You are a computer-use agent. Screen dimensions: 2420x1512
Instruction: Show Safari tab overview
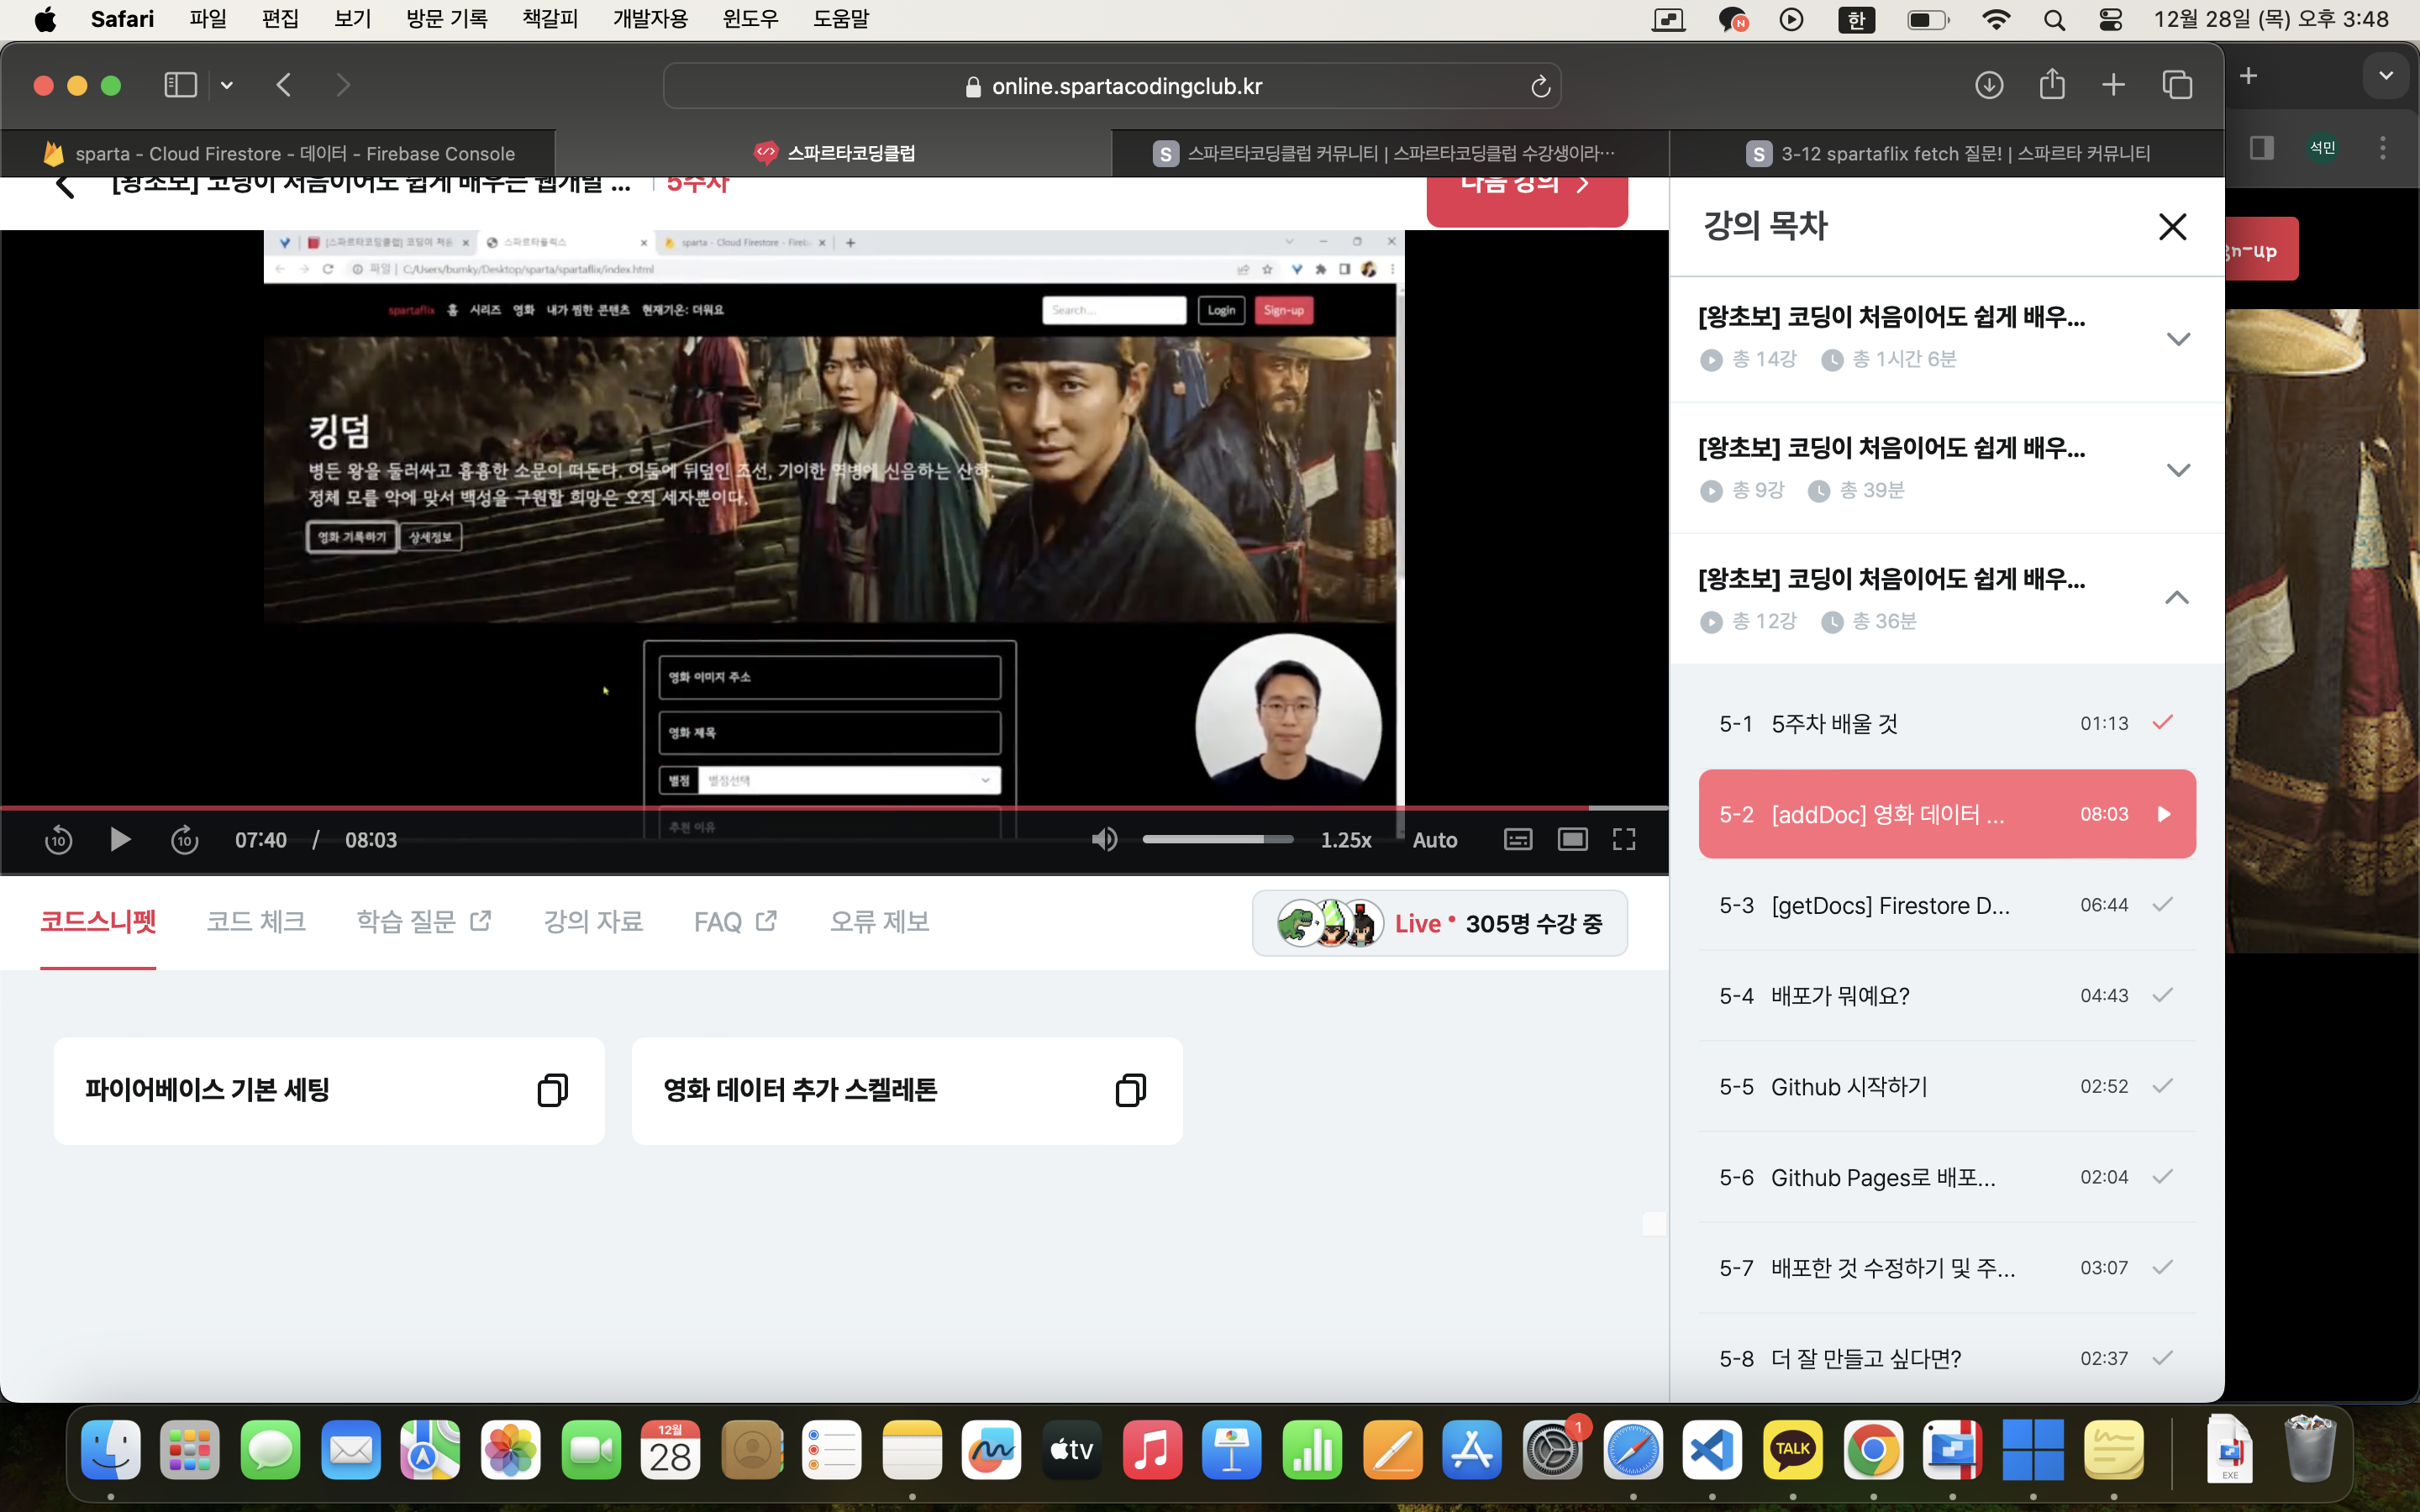[x=2177, y=85]
